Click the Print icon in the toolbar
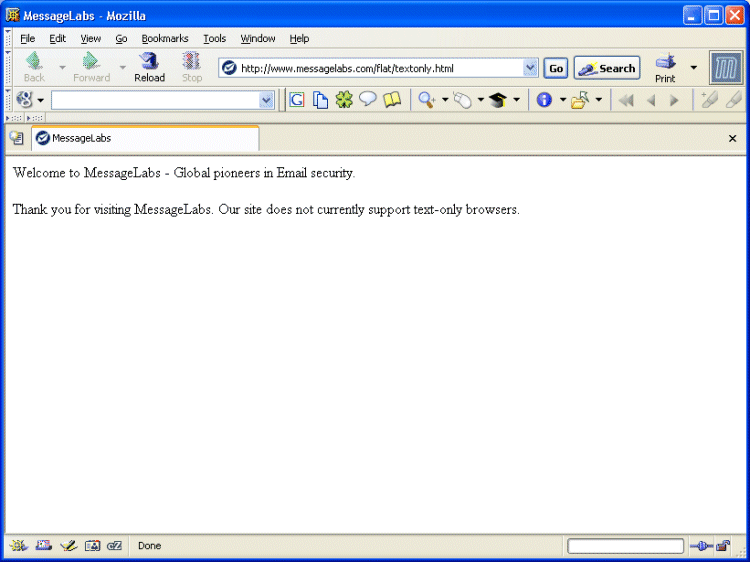The width and height of the screenshot is (750, 562). [665, 61]
